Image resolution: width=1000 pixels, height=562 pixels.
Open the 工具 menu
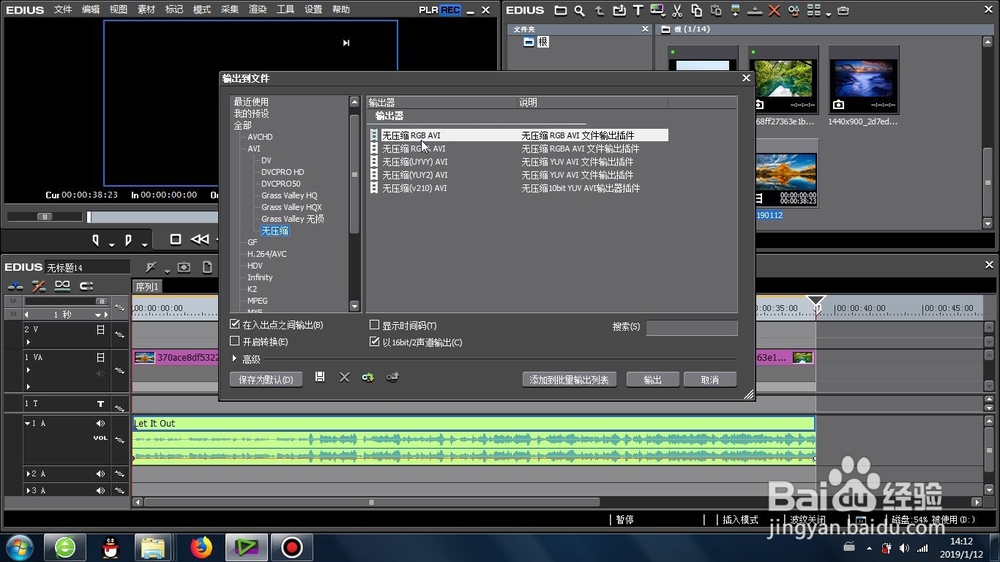pyautogui.click(x=285, y=10)
